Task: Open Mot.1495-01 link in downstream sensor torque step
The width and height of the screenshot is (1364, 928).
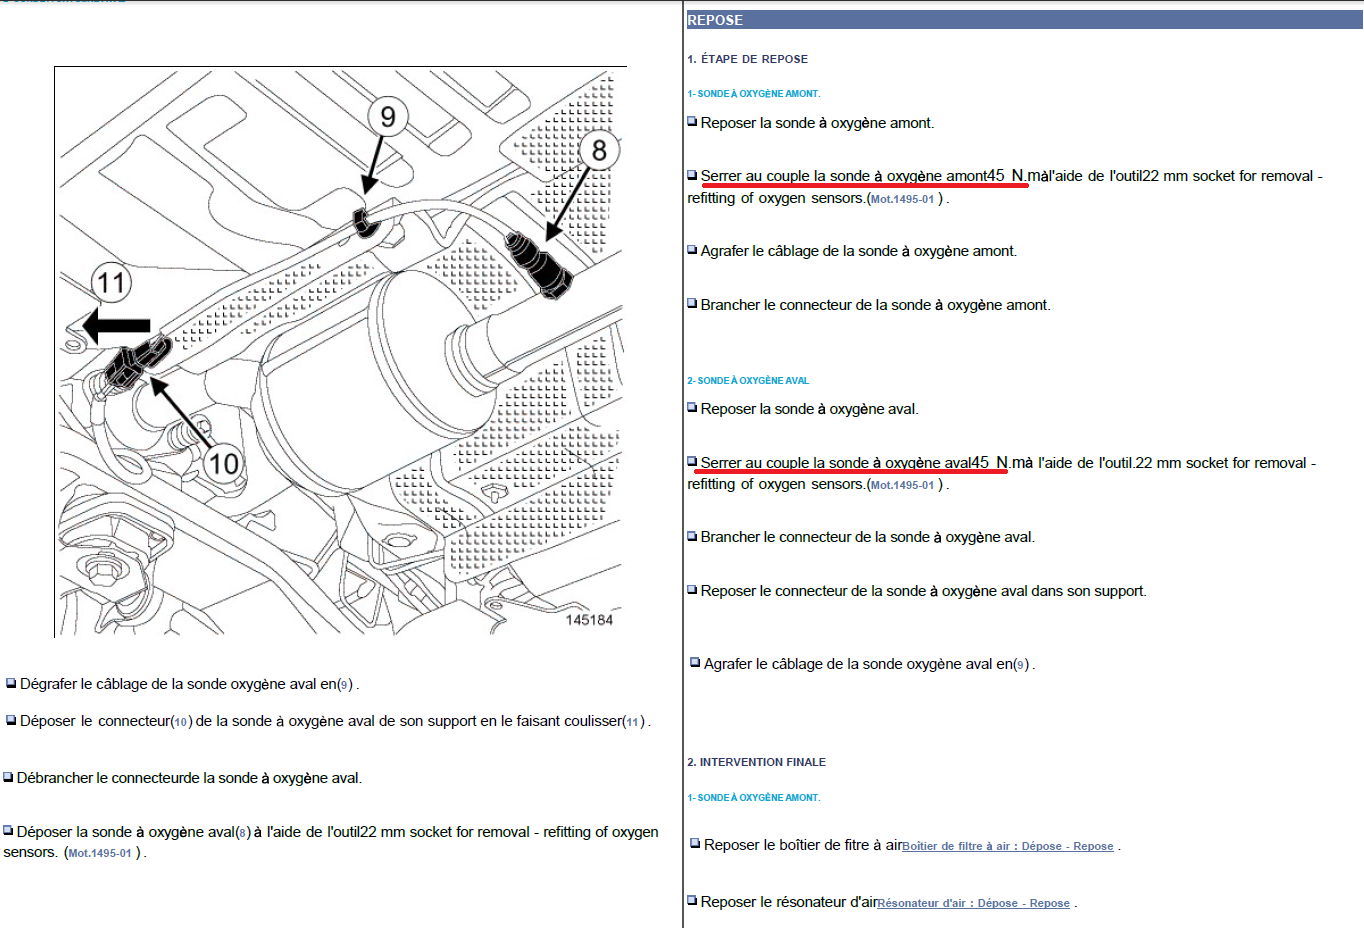Action: [902, 485]
